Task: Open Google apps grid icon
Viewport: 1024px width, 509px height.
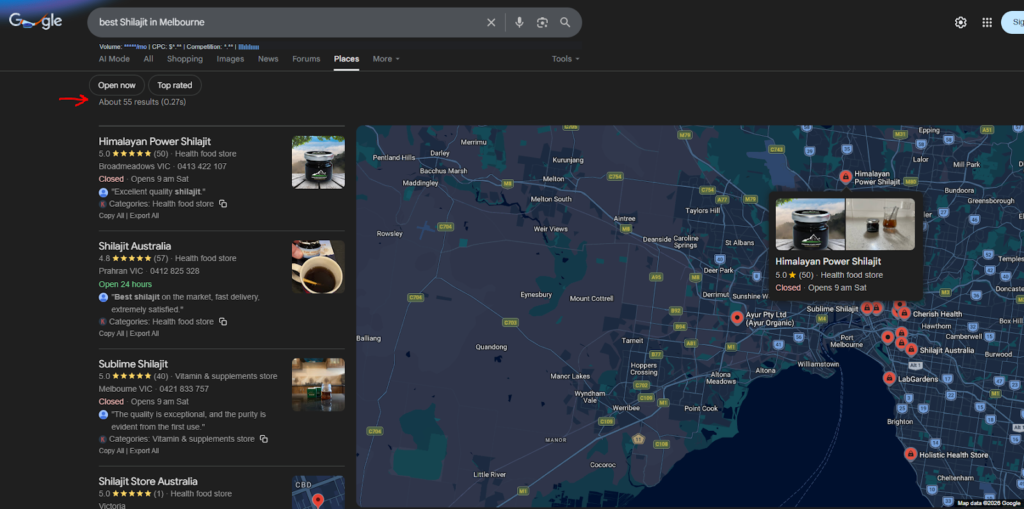Action: click(987, 22)
